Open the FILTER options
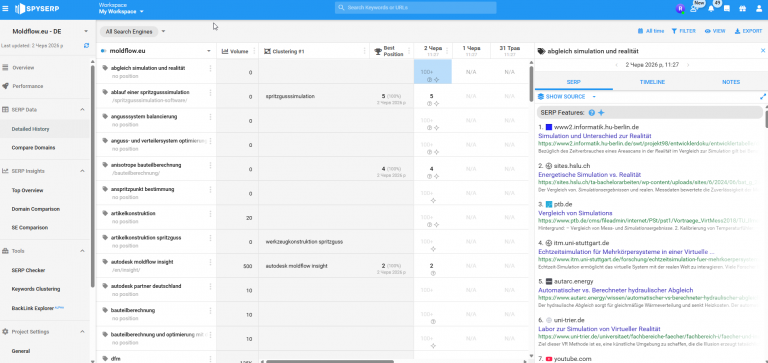This screenshot has width=768, height=363. click(684, 31)
